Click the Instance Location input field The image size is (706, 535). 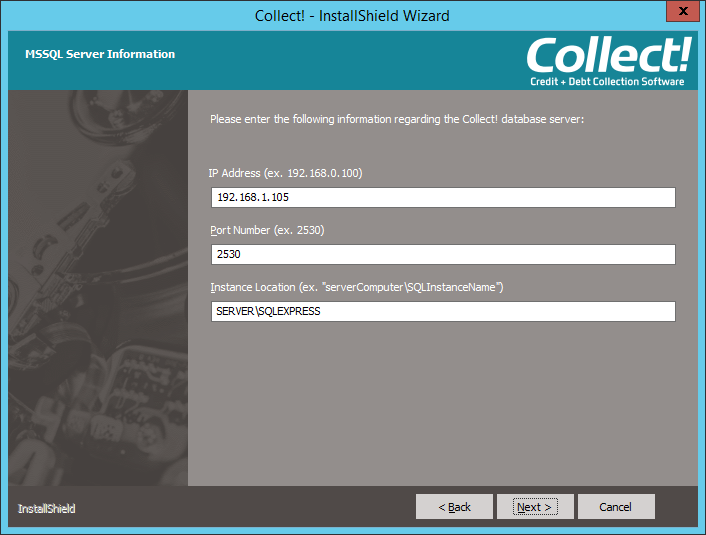(443, 311)
